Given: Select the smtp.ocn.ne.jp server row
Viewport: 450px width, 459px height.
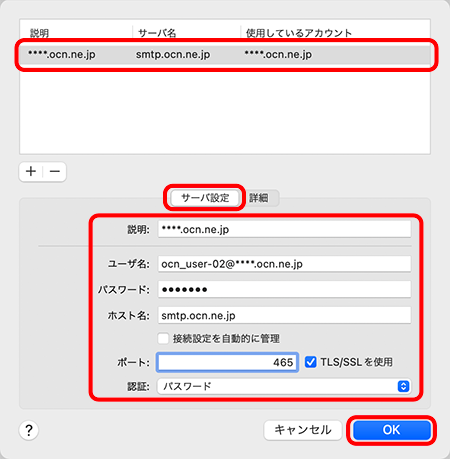Looking at the screenshot, I should pos(225,54).
